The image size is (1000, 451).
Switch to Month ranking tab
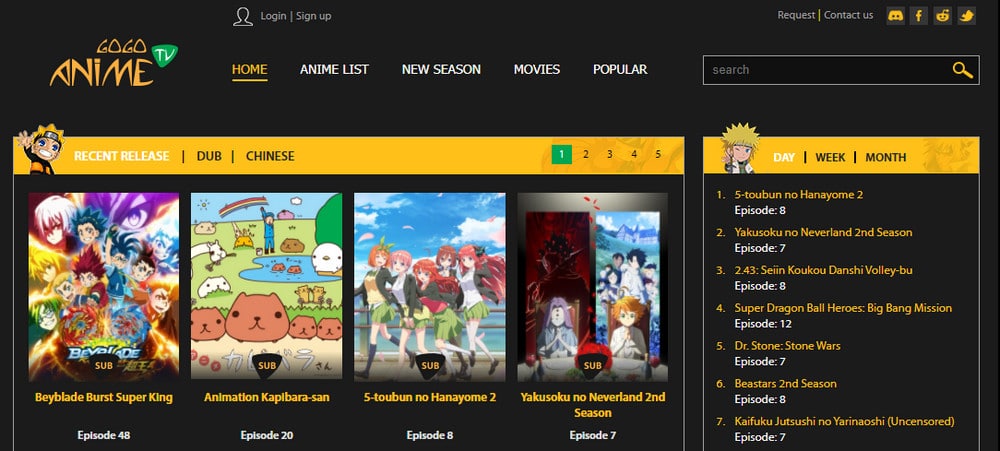click(x=885, y=157)
